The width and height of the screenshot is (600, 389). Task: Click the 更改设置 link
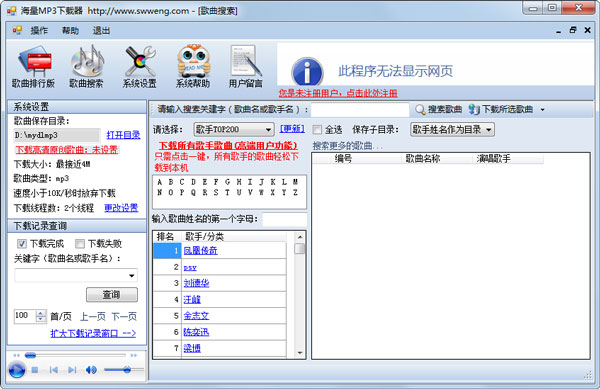(121, 208)
